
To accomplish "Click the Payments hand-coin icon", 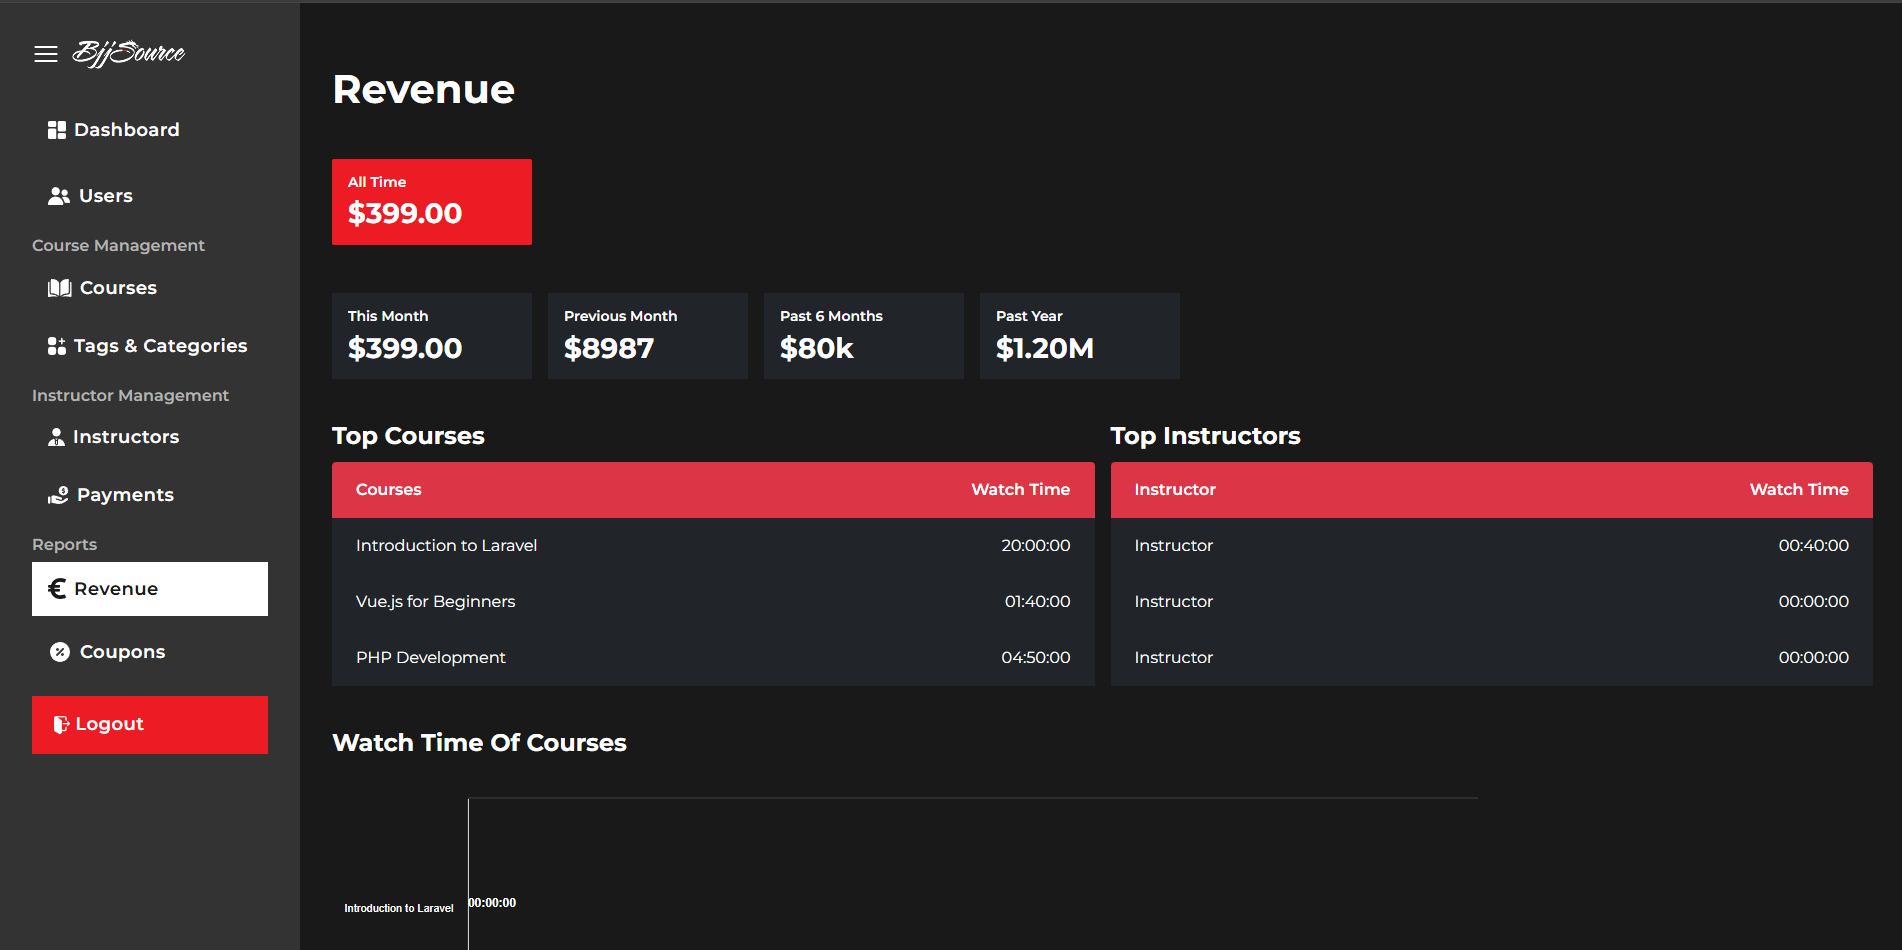I will 59,495.
